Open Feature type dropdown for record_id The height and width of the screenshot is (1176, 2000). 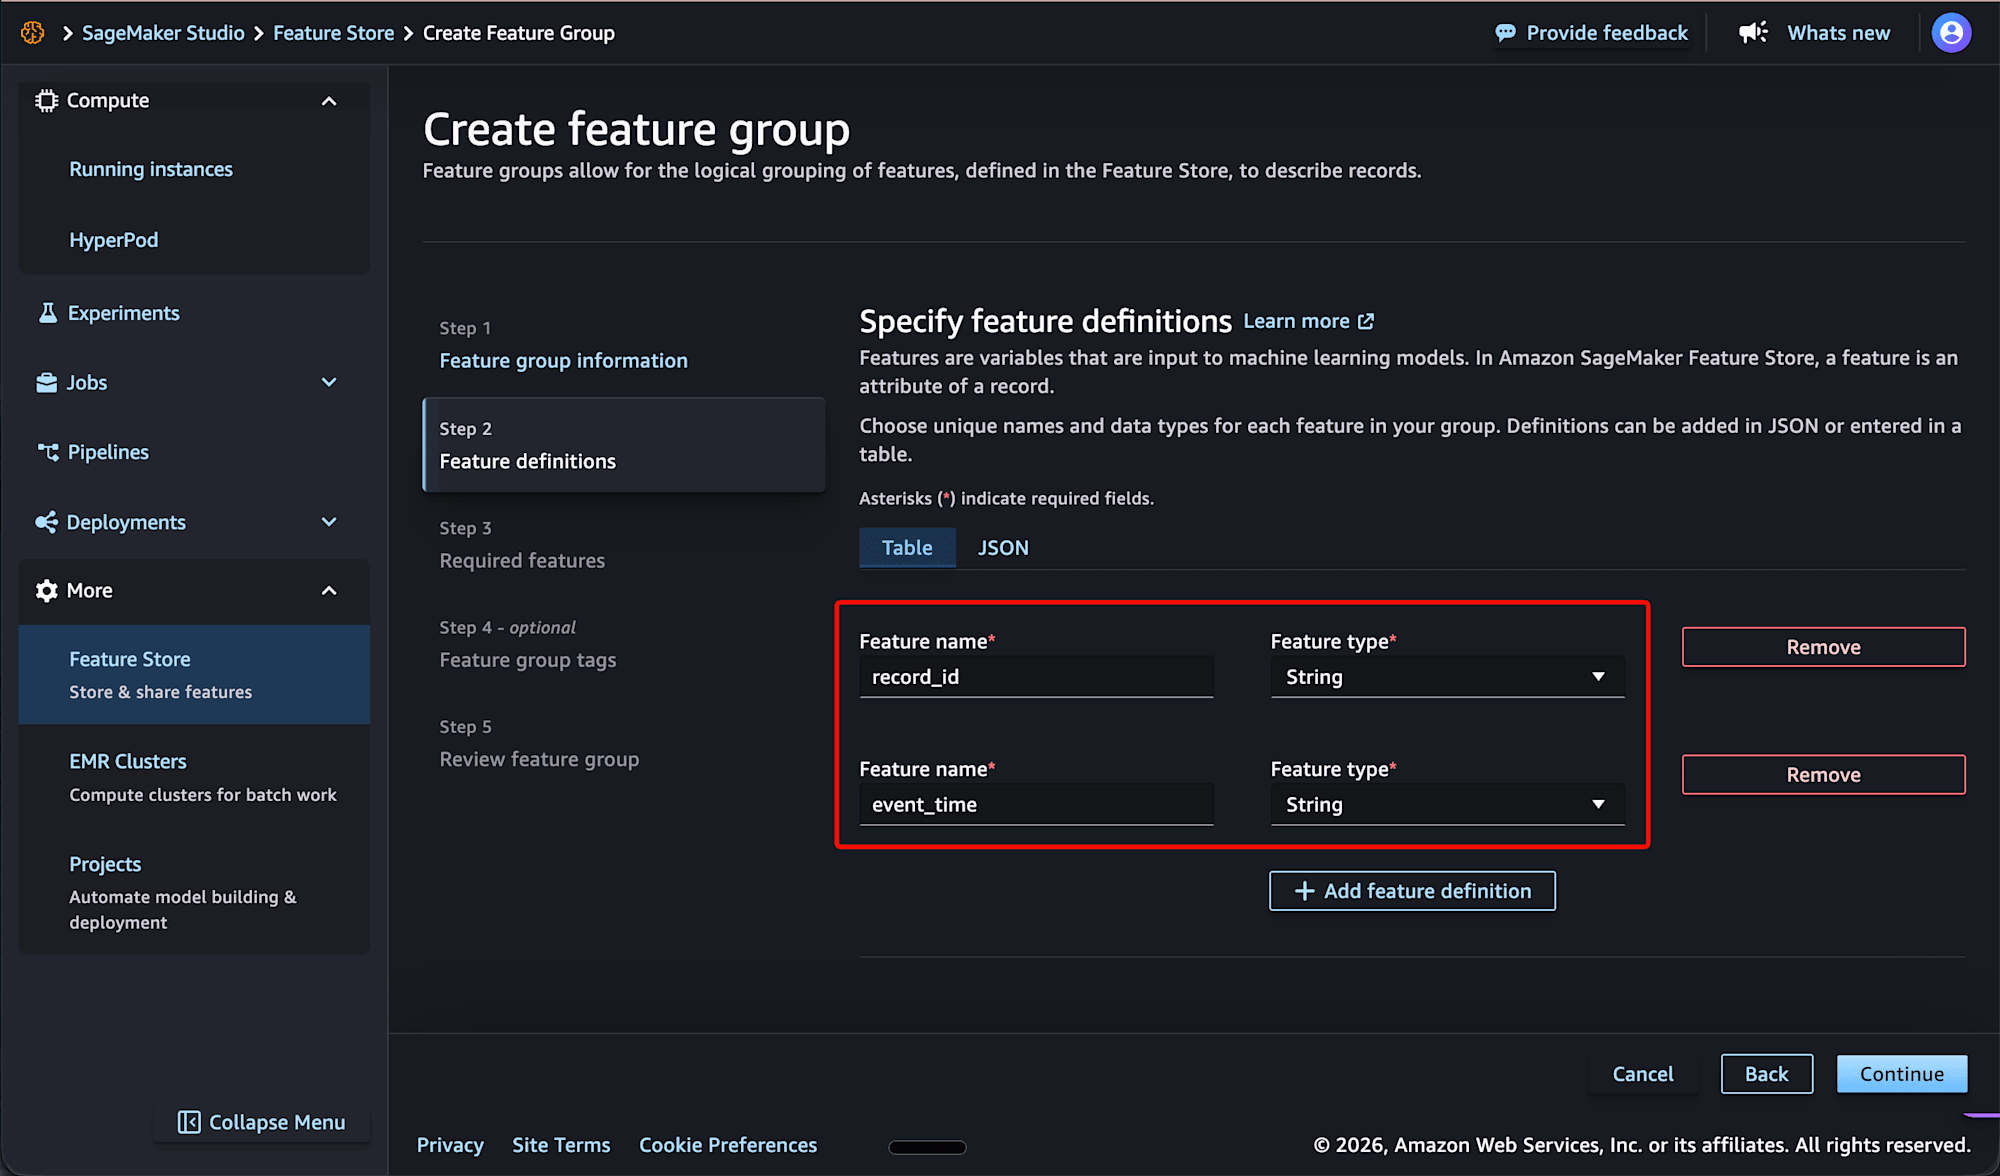coord(1447,677)
